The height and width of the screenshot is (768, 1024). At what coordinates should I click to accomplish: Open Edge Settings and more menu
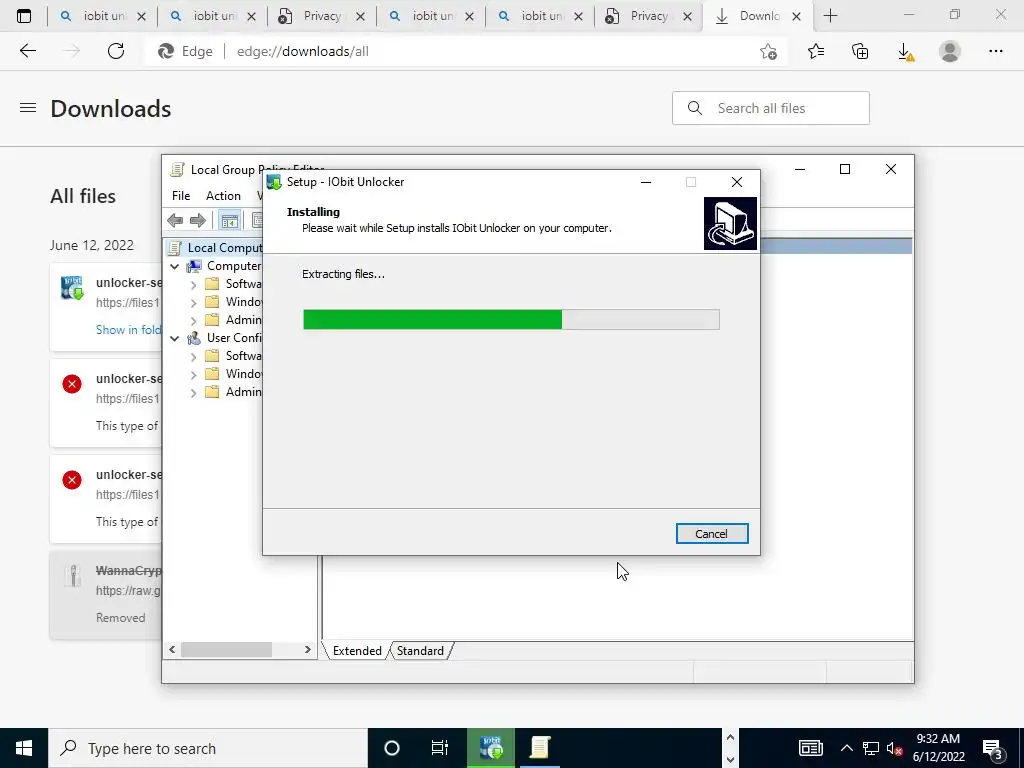point(995,51)
